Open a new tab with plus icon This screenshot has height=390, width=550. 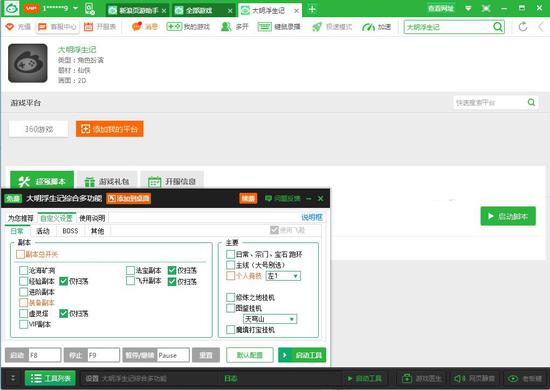(312, 9)
